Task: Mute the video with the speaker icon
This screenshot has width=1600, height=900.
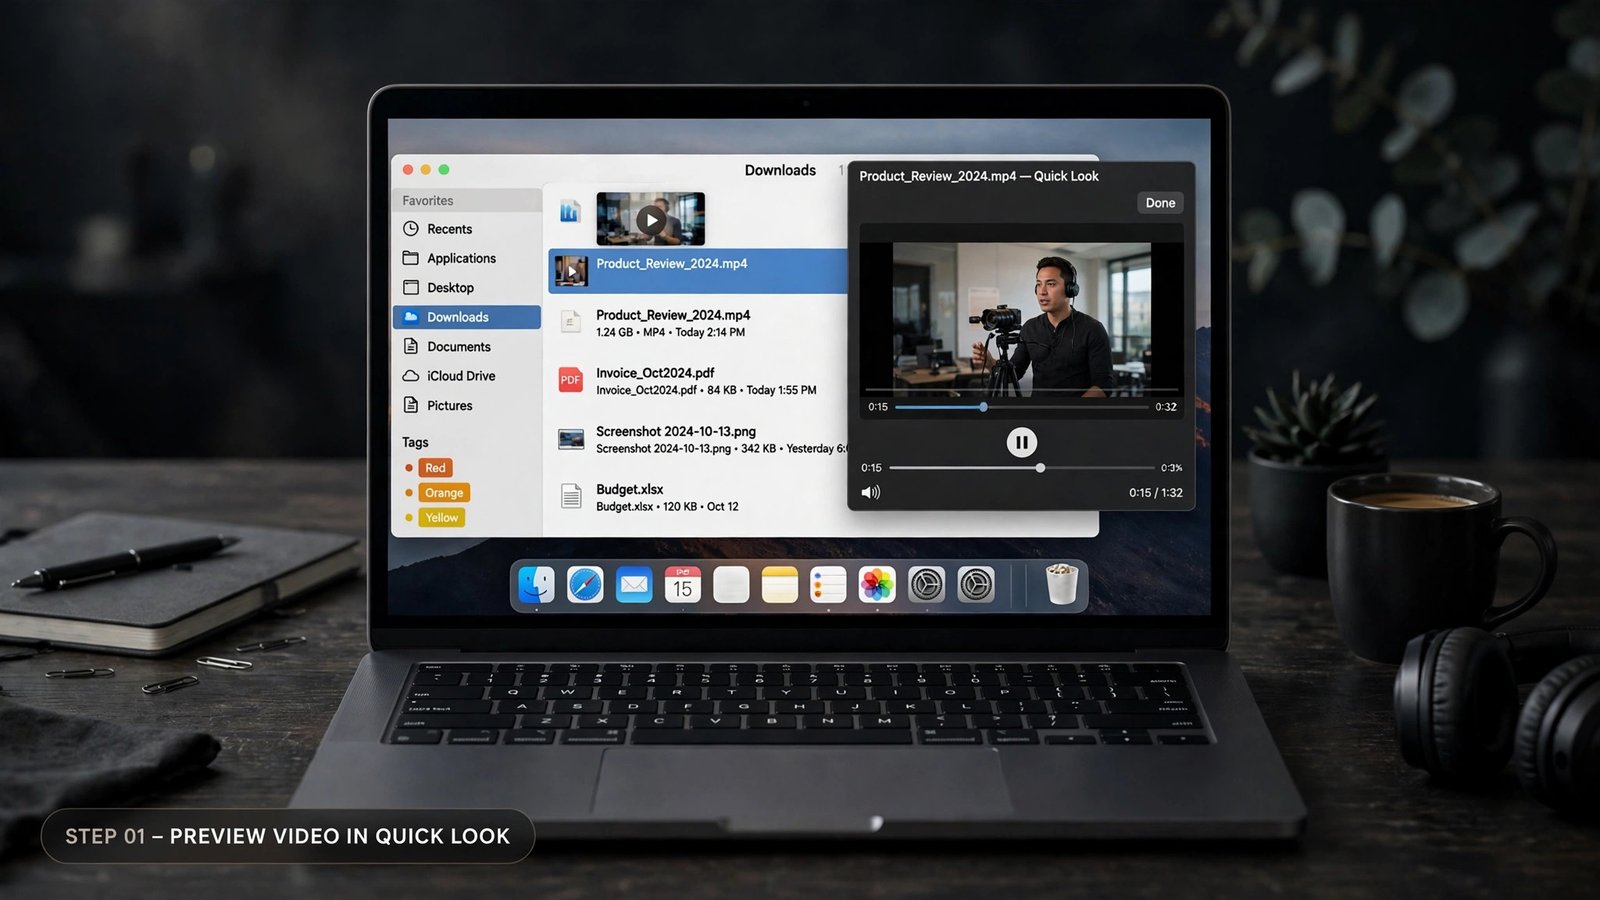Action: click(x=871, y=492)
